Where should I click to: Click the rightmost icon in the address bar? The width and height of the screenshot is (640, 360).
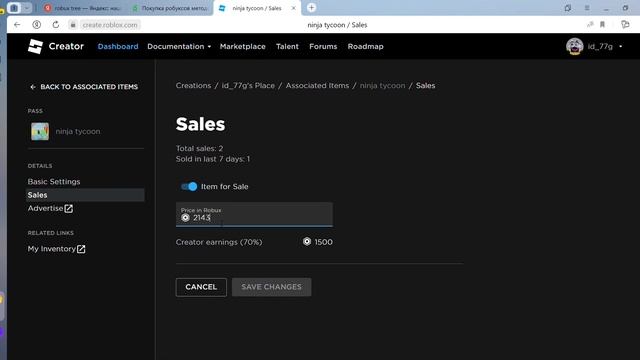click(625, 25)
